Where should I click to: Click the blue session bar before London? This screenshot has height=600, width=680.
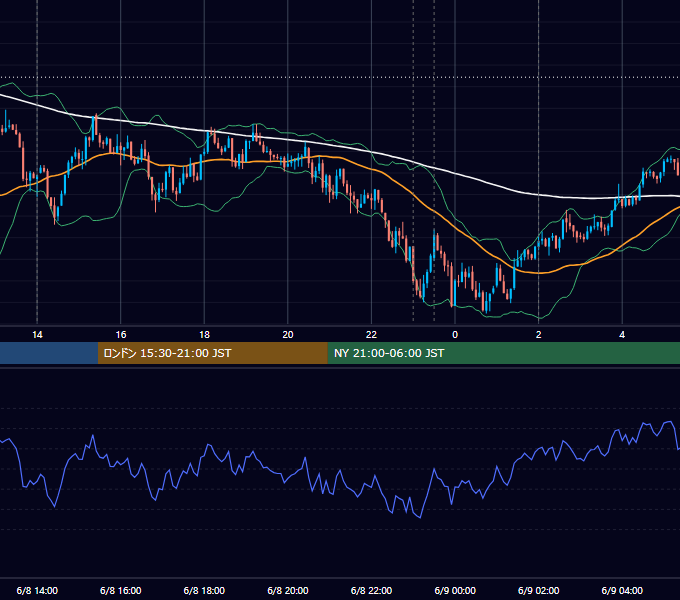pyautogui.click(x=49, y=353)
